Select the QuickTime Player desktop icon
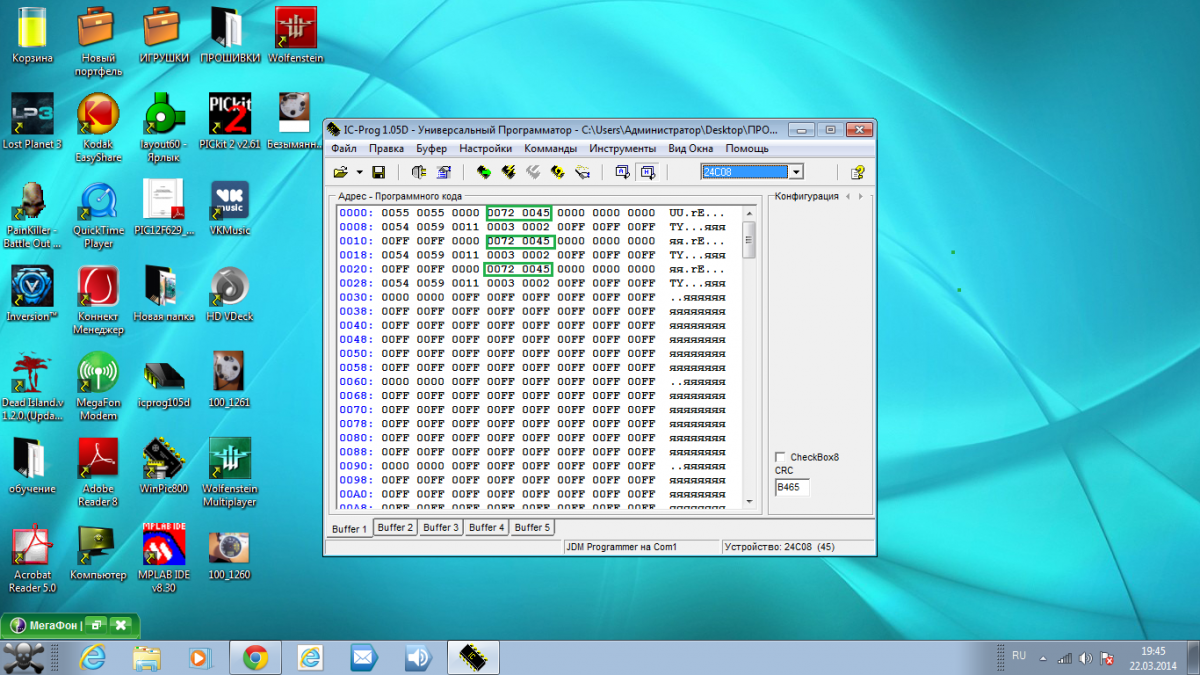This screenshot has height=675, width=1200. point(98,214)
